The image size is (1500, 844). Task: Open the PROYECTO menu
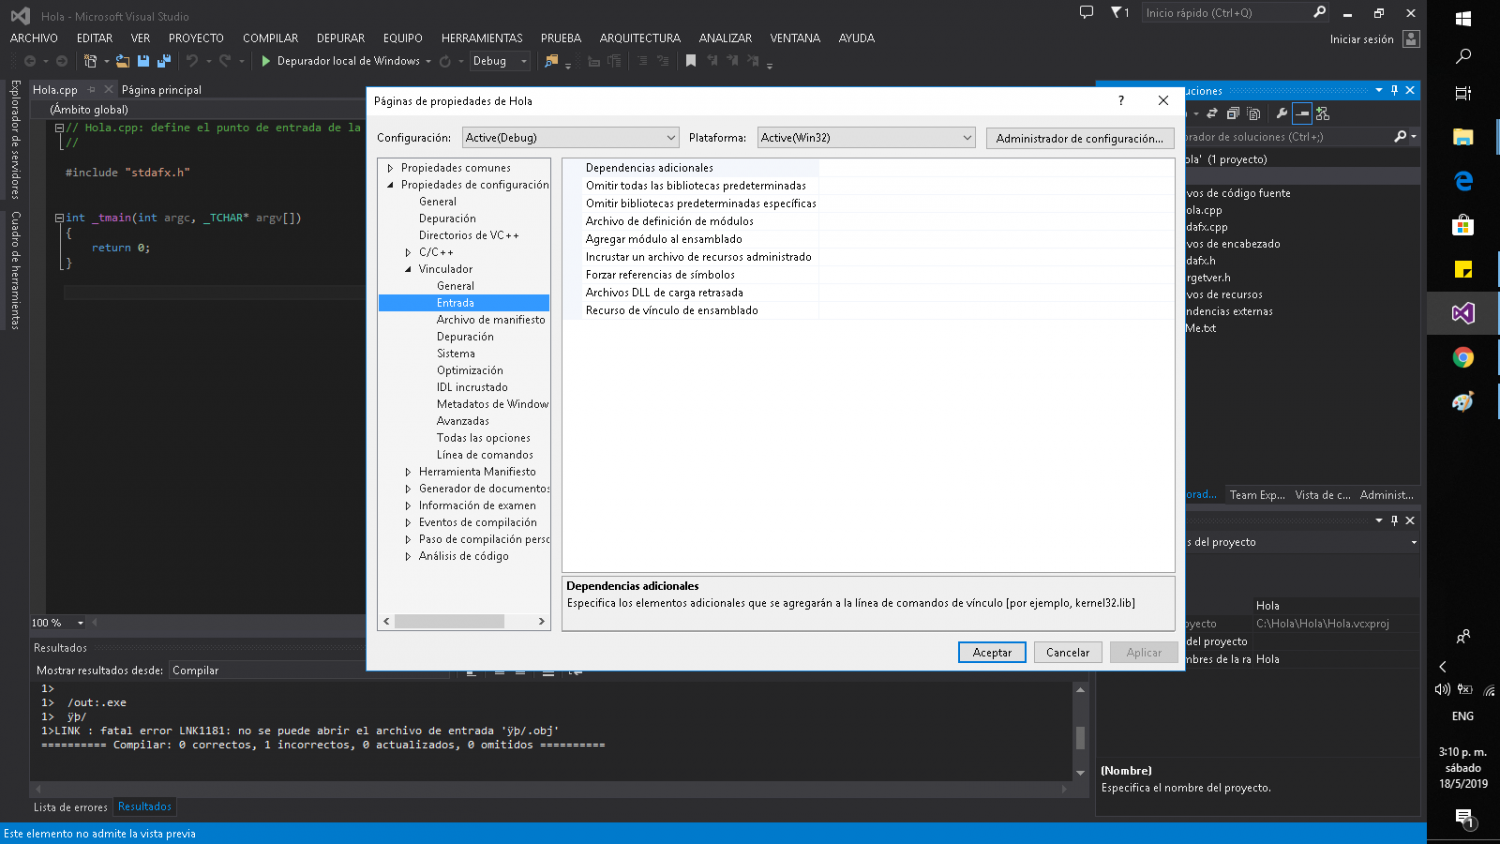[196, 38]
